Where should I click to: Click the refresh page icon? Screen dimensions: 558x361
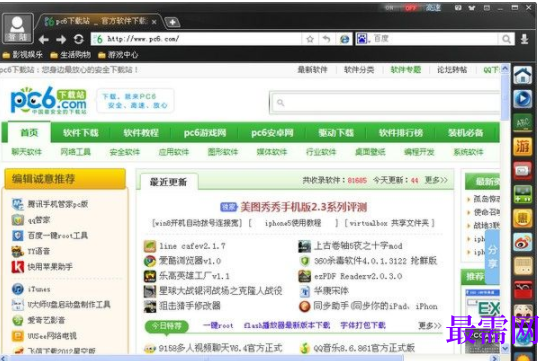tap(79, 39)
